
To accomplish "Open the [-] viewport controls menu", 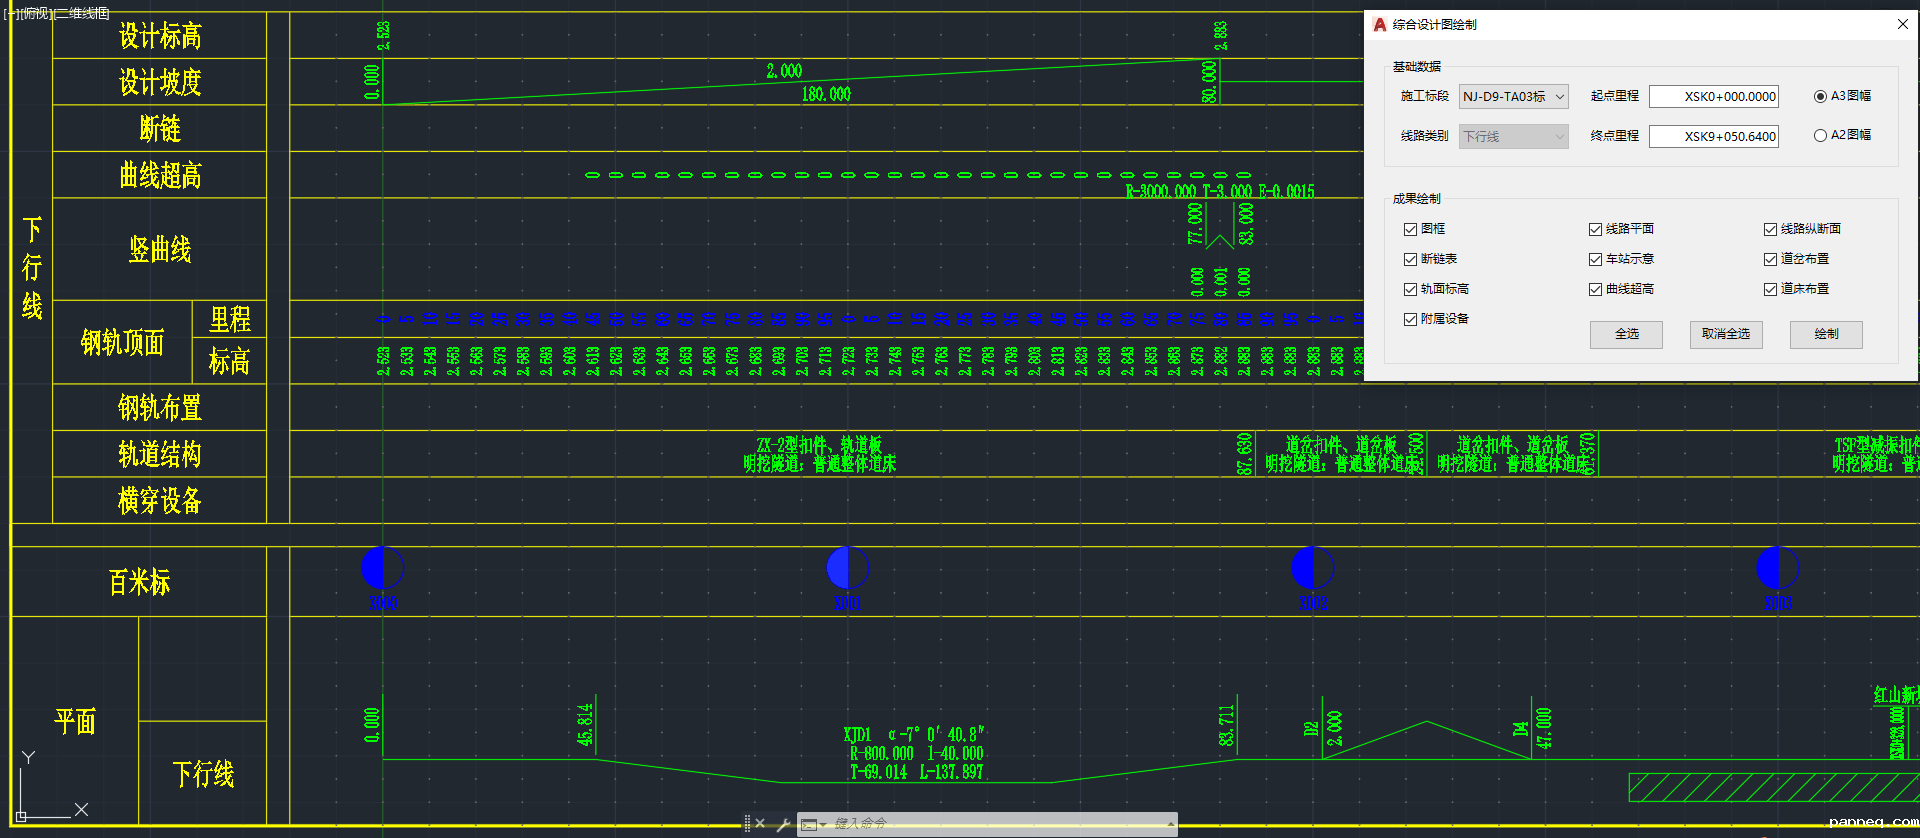I will pyautogui.click(x=10, y=13).
